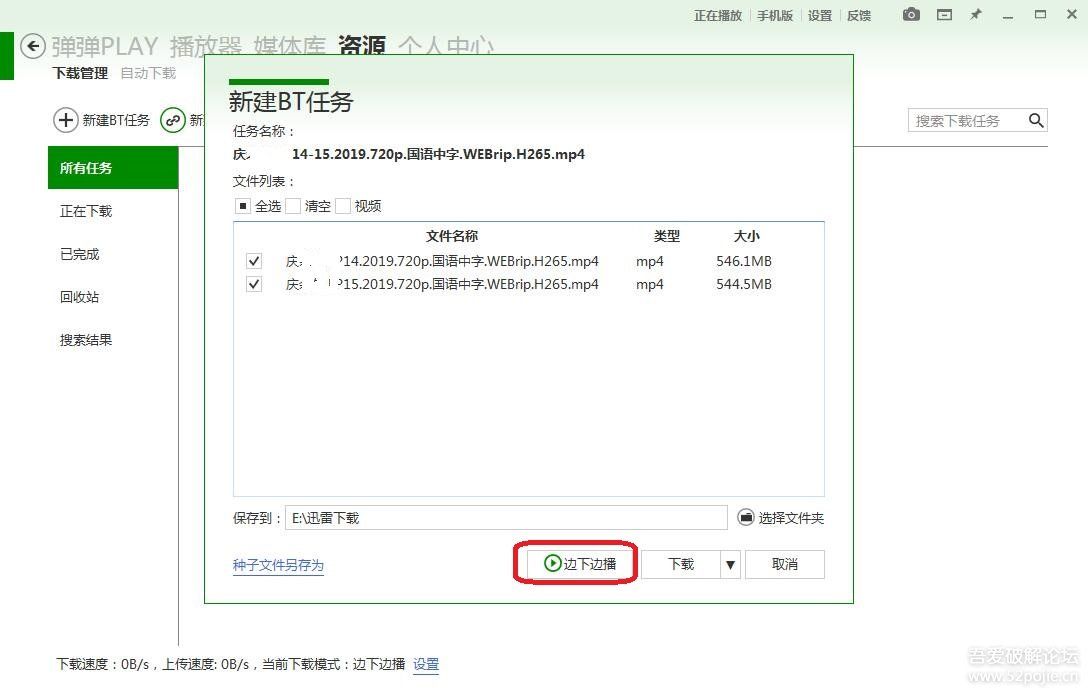Switch to 下载管理 subtab
Screen dimensions: 1088x693
coord(80,73)
